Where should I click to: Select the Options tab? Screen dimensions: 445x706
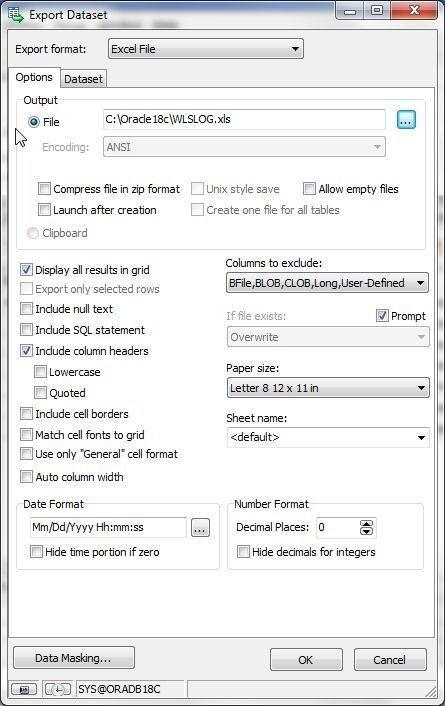34,77
